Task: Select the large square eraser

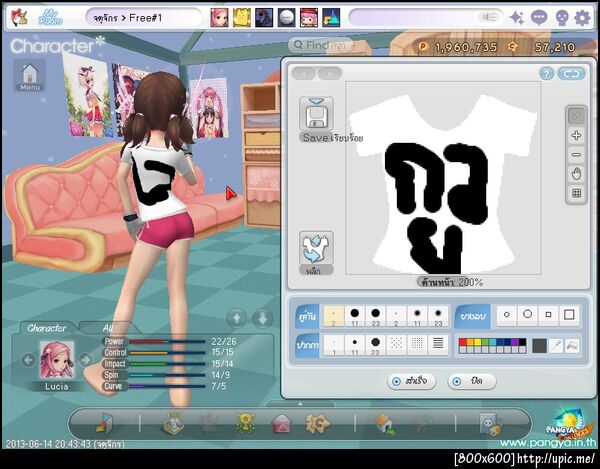Action: pos(569,315)
